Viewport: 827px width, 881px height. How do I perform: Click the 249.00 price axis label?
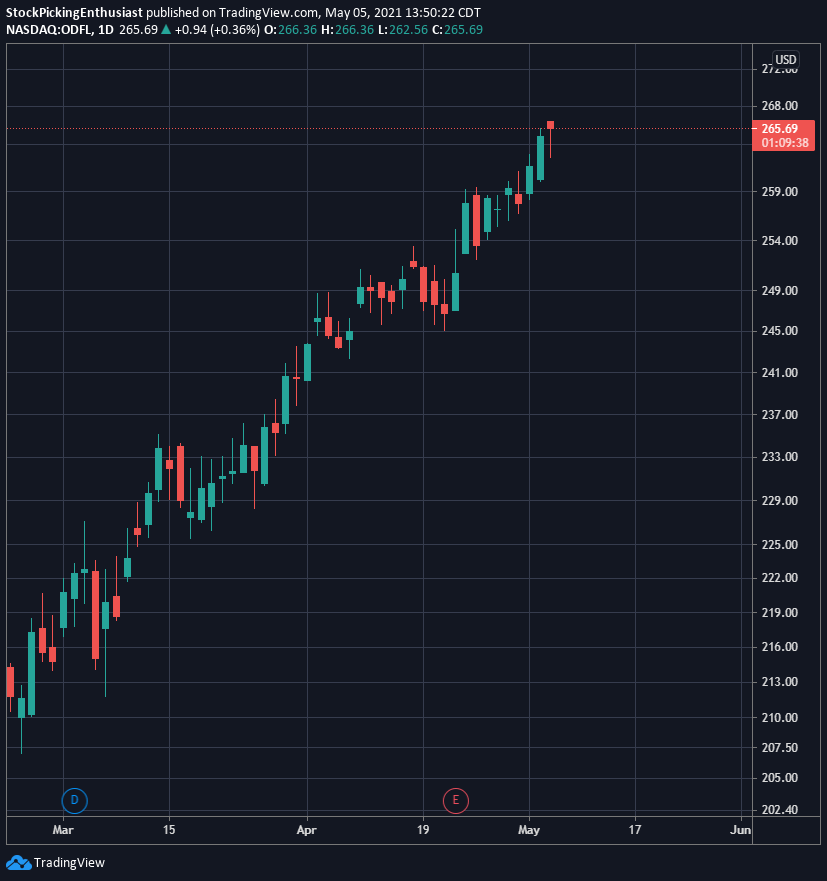(x=779, y=290)
